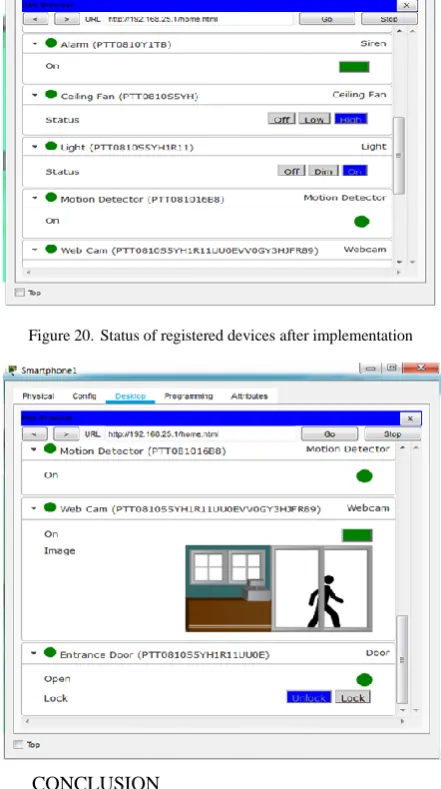The image size is (441, 789).
Task: Click the Web Cam On green rectangle
Action: (x=357, y=535)
